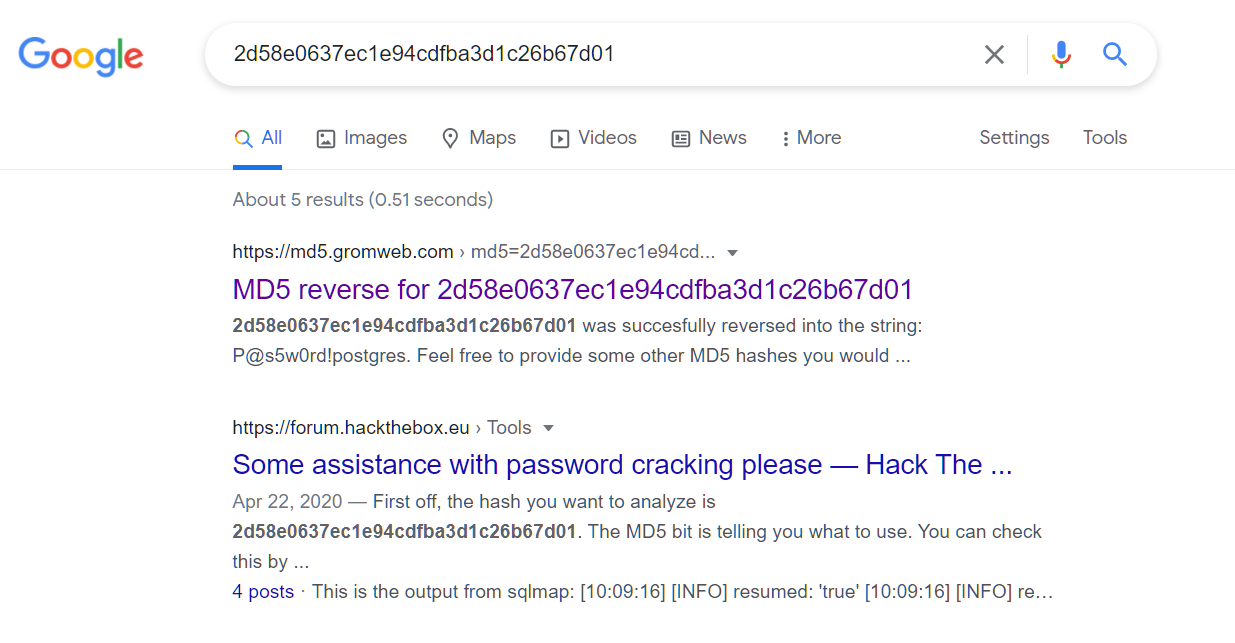Image resolution: width=1235 pixels, height=643 pixels.
Task: Click the md5.gromweb.com URL breadcrumb
Action: click(x=343, y=252)
